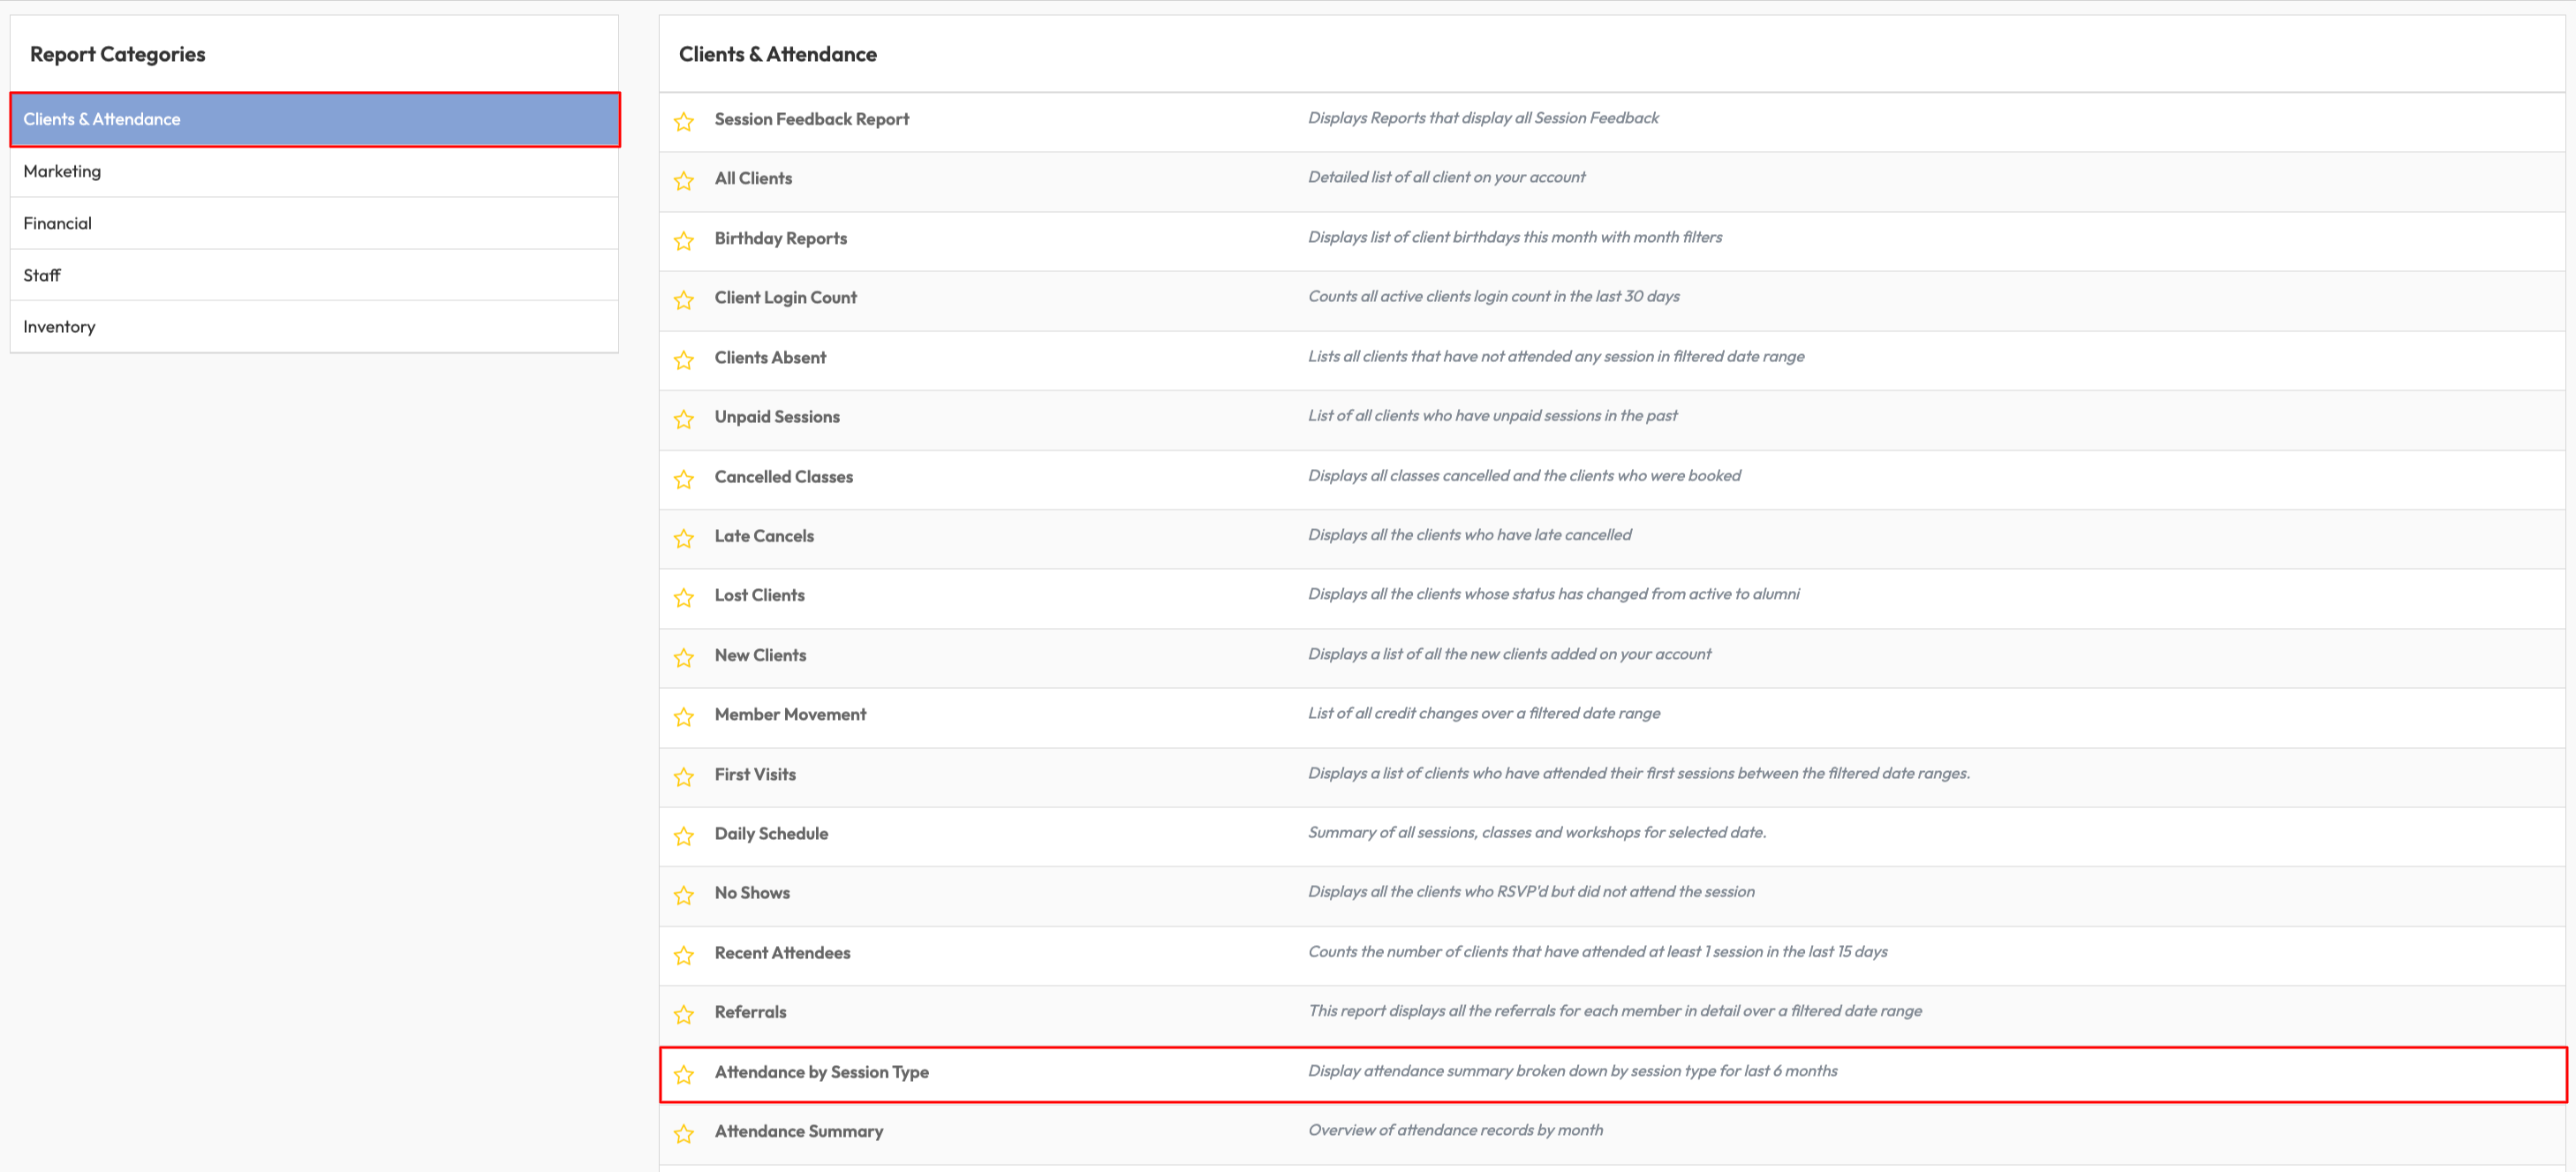
Task: Open the Referrals report
Action: point(750,1011)
